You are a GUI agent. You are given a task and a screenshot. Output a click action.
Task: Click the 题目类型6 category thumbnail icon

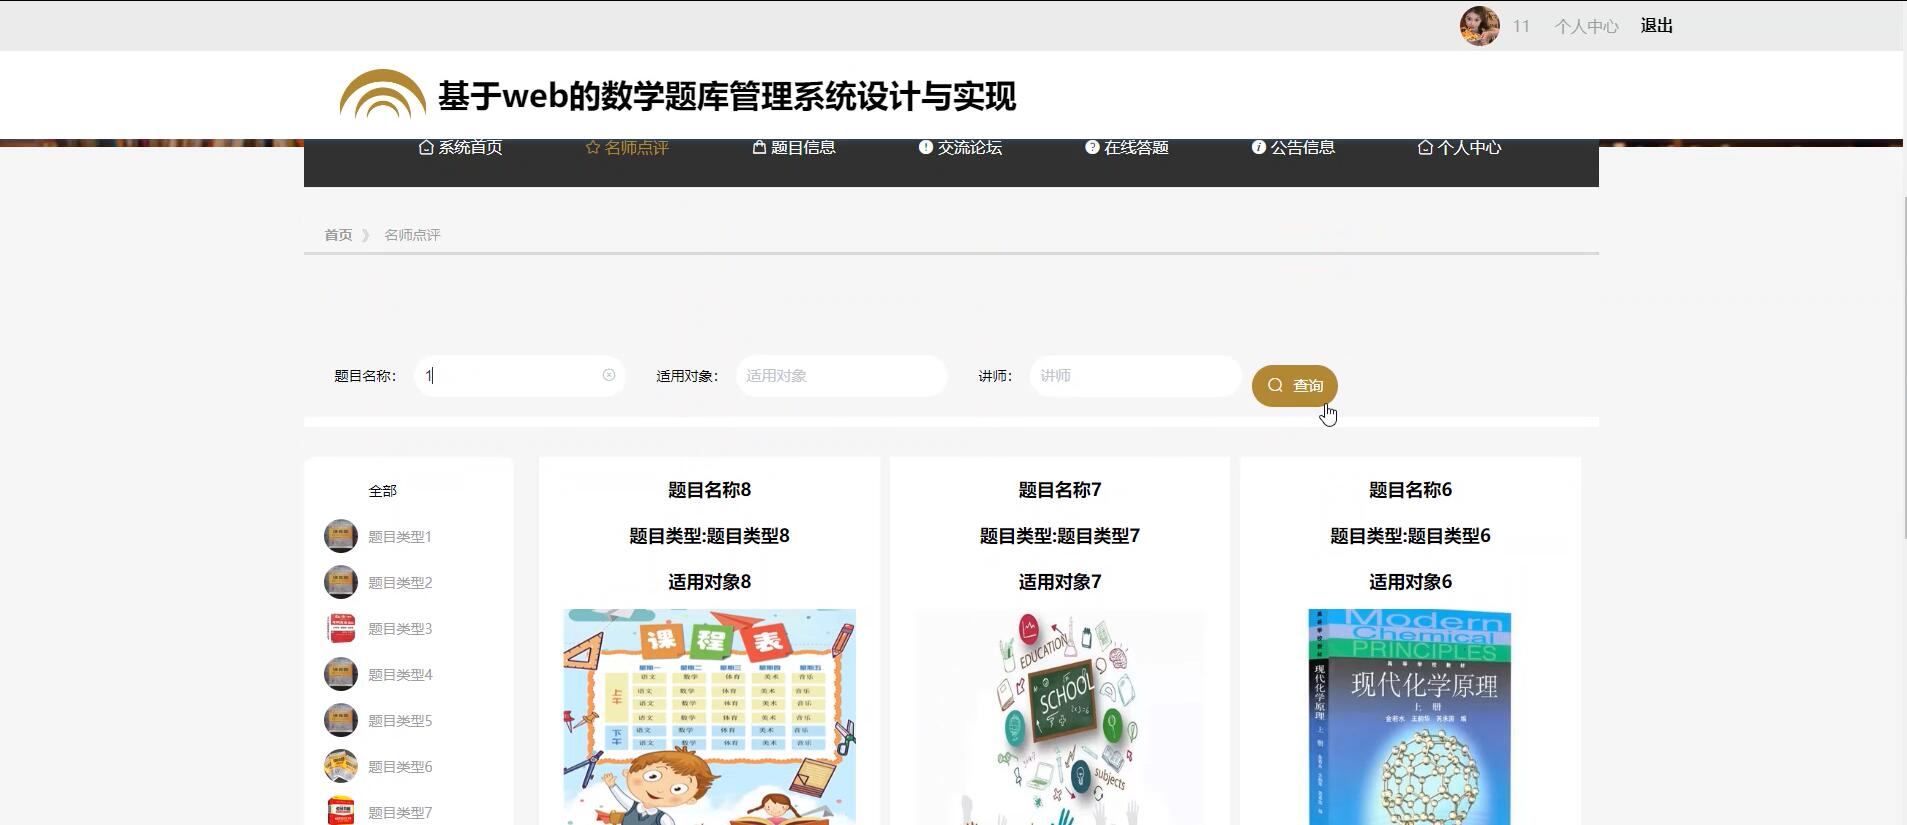click(x=341, y=766)
